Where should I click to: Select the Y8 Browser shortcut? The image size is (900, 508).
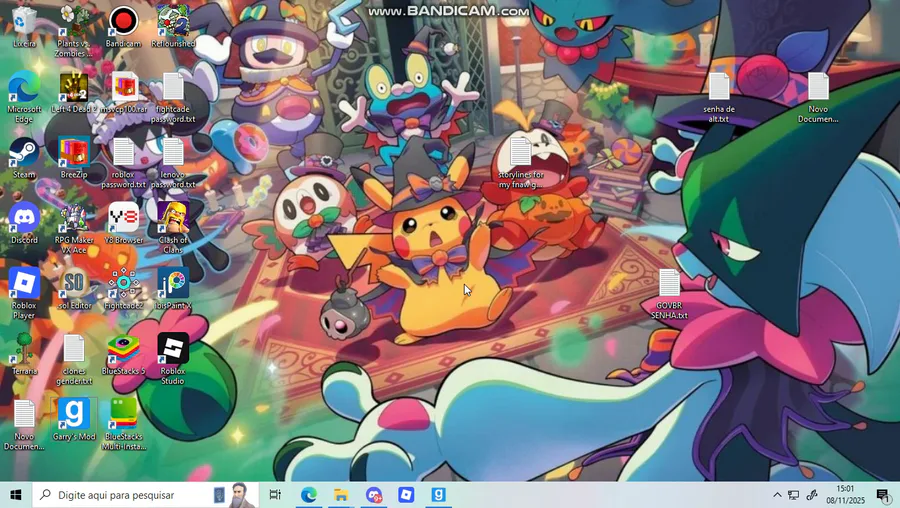click(123, 224)
